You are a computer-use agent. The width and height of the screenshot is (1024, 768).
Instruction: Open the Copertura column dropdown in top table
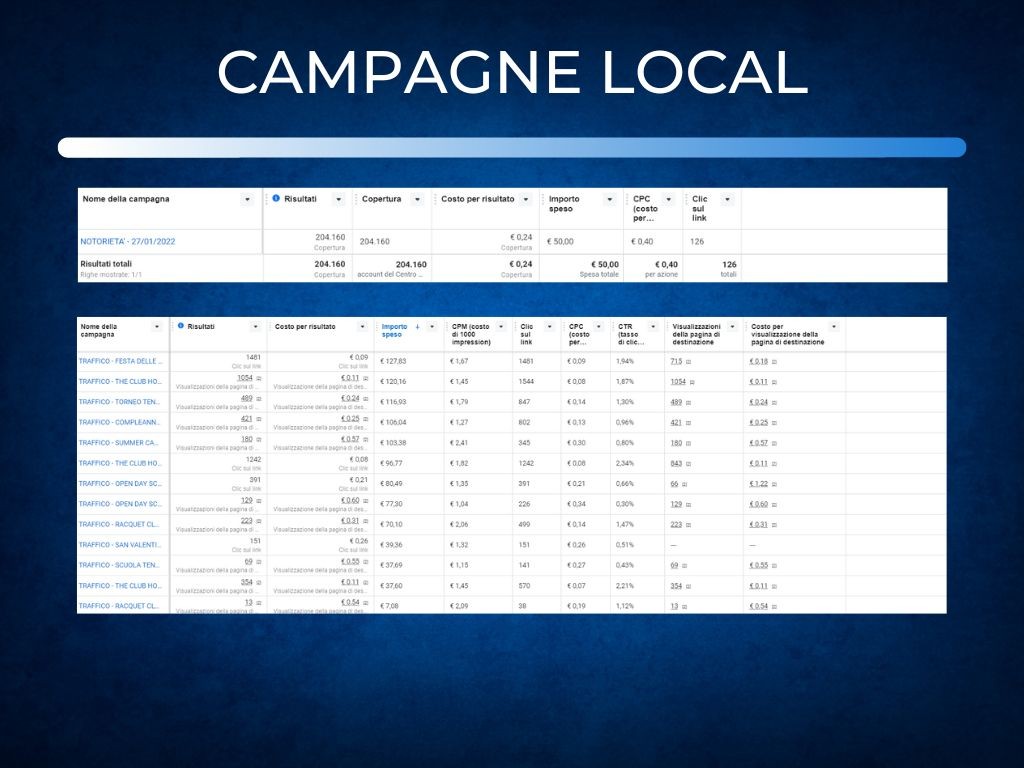[417, 199]
